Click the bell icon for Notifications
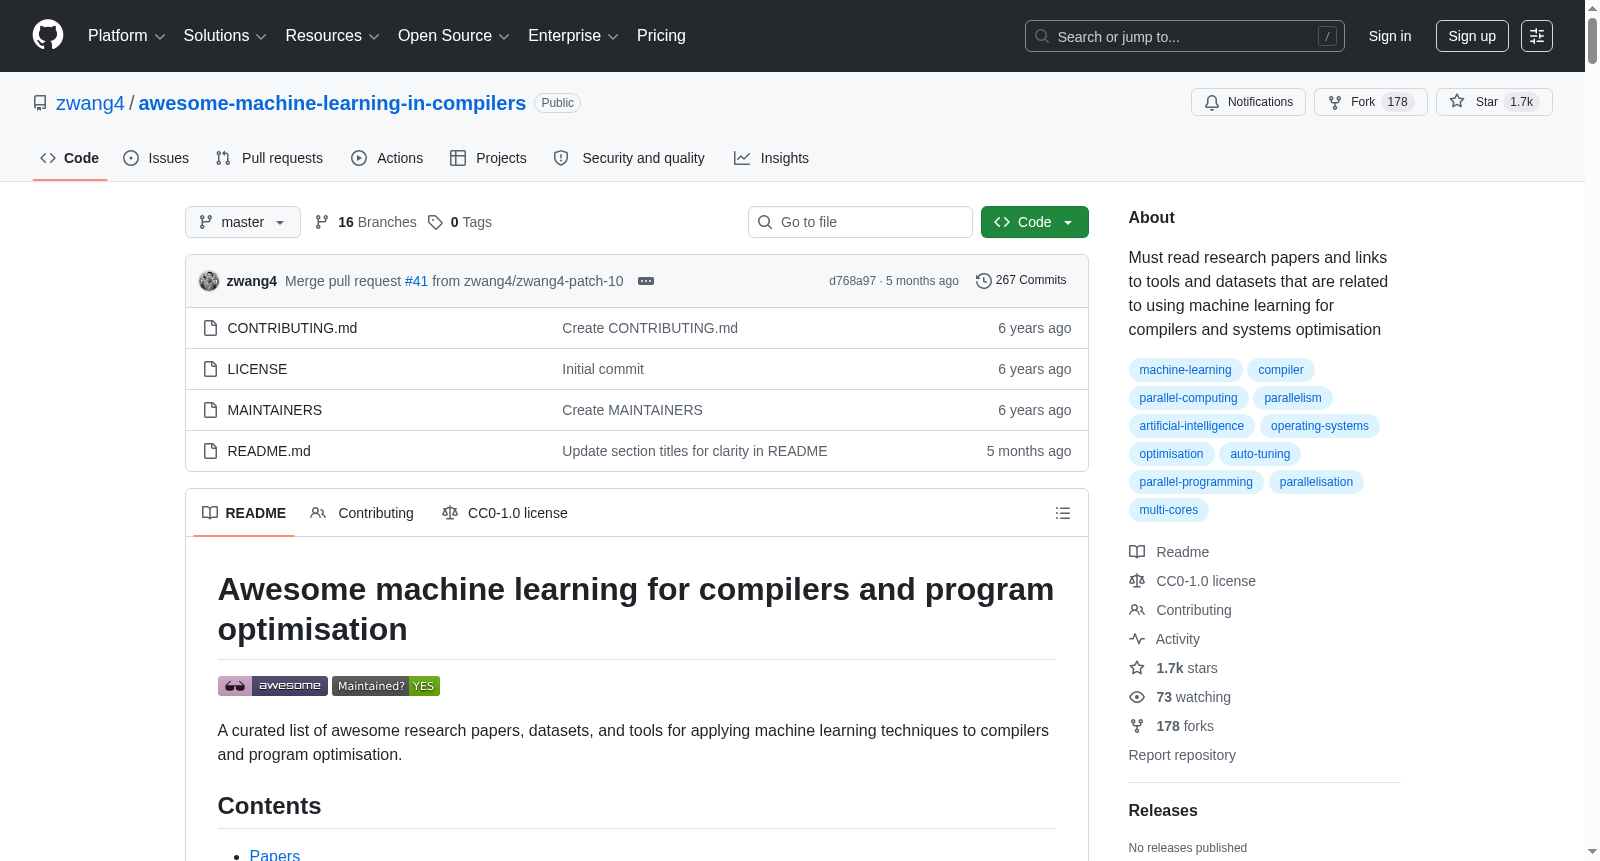The image size is (1600, 861). (1212, 102)
